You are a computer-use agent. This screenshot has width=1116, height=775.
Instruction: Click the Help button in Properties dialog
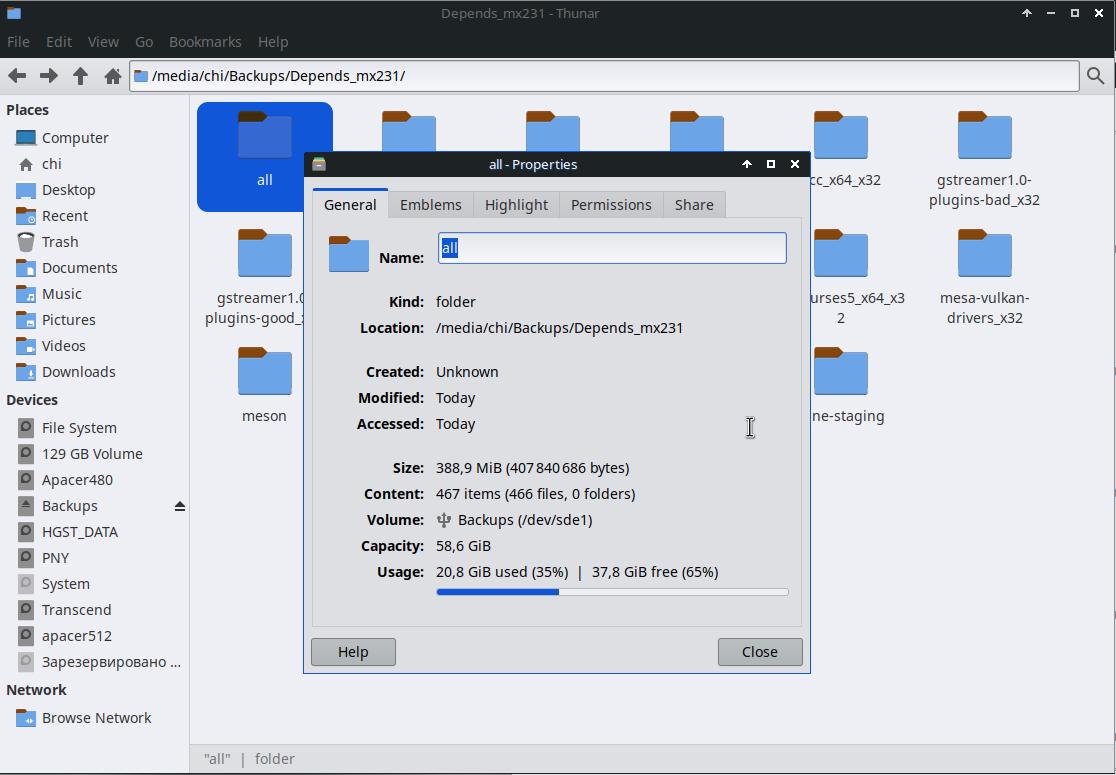pos(353,652)
